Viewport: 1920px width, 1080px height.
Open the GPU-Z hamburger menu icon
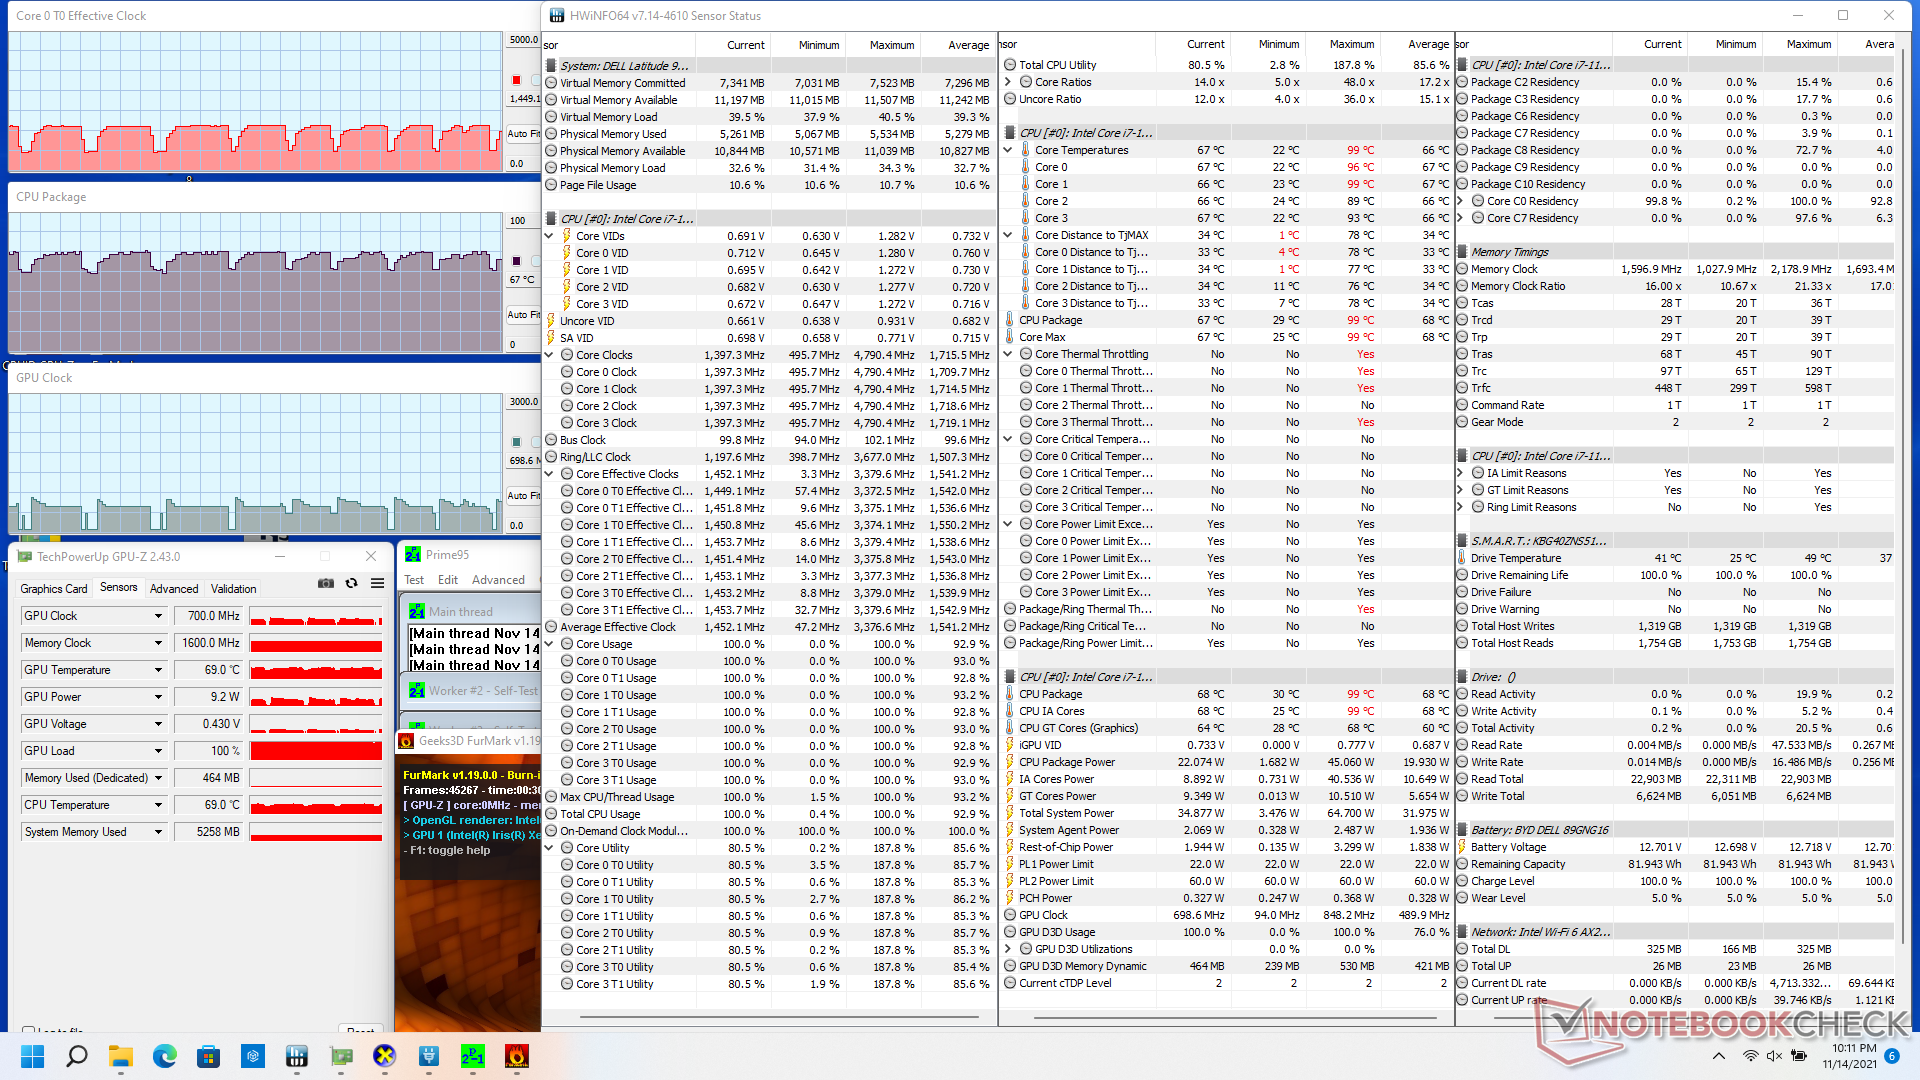tap(377, 584)
